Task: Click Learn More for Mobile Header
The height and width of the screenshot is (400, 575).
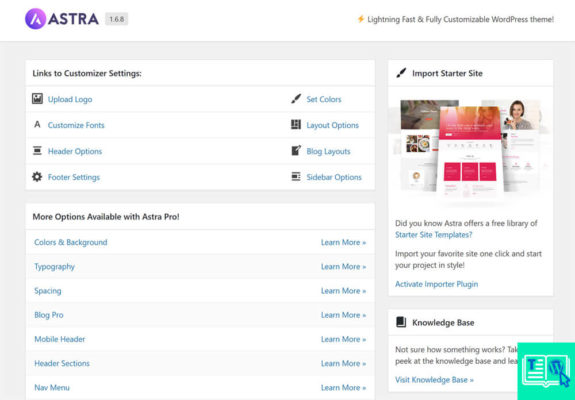Action: pyautogui.click(x=343, y=339)
